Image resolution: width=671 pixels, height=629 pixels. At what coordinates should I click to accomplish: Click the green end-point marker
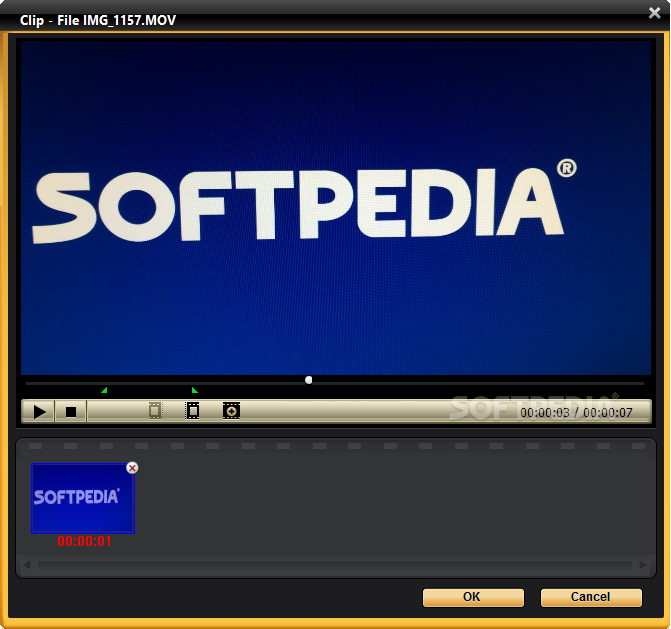click(x=195, y=390)
